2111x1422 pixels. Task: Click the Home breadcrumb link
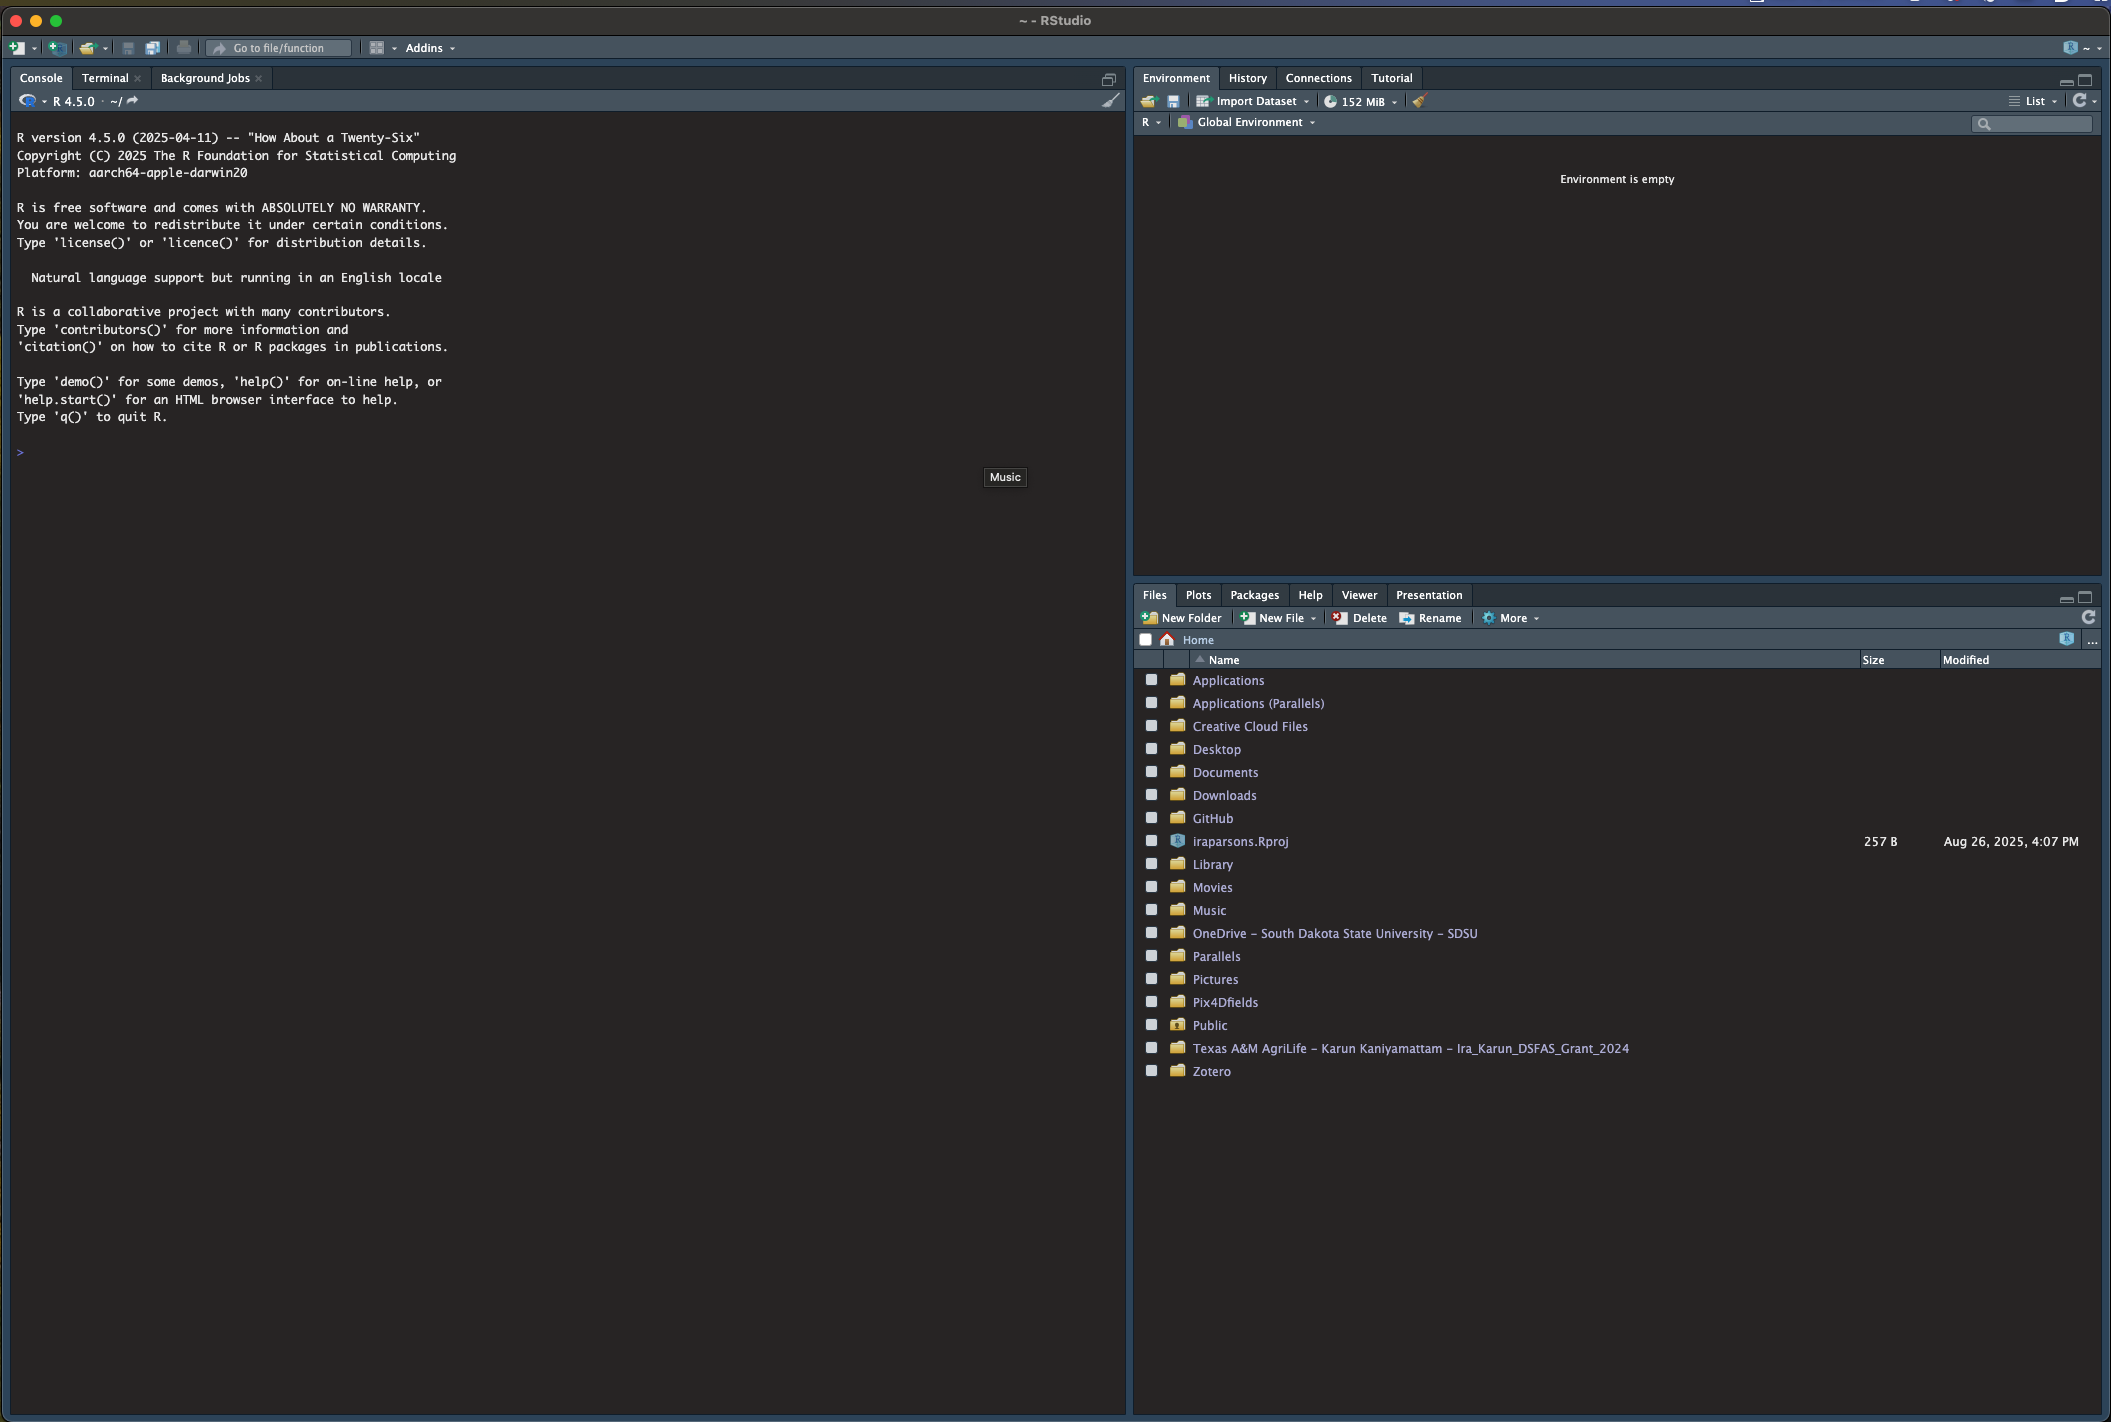pyautogui.click(x=1198, y=640)
